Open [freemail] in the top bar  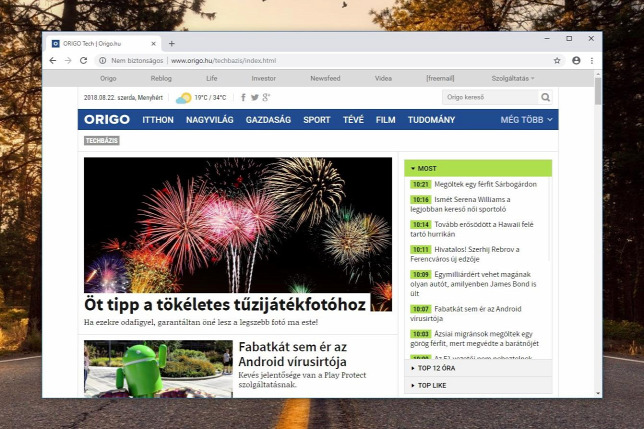click(x=440, y=78)
